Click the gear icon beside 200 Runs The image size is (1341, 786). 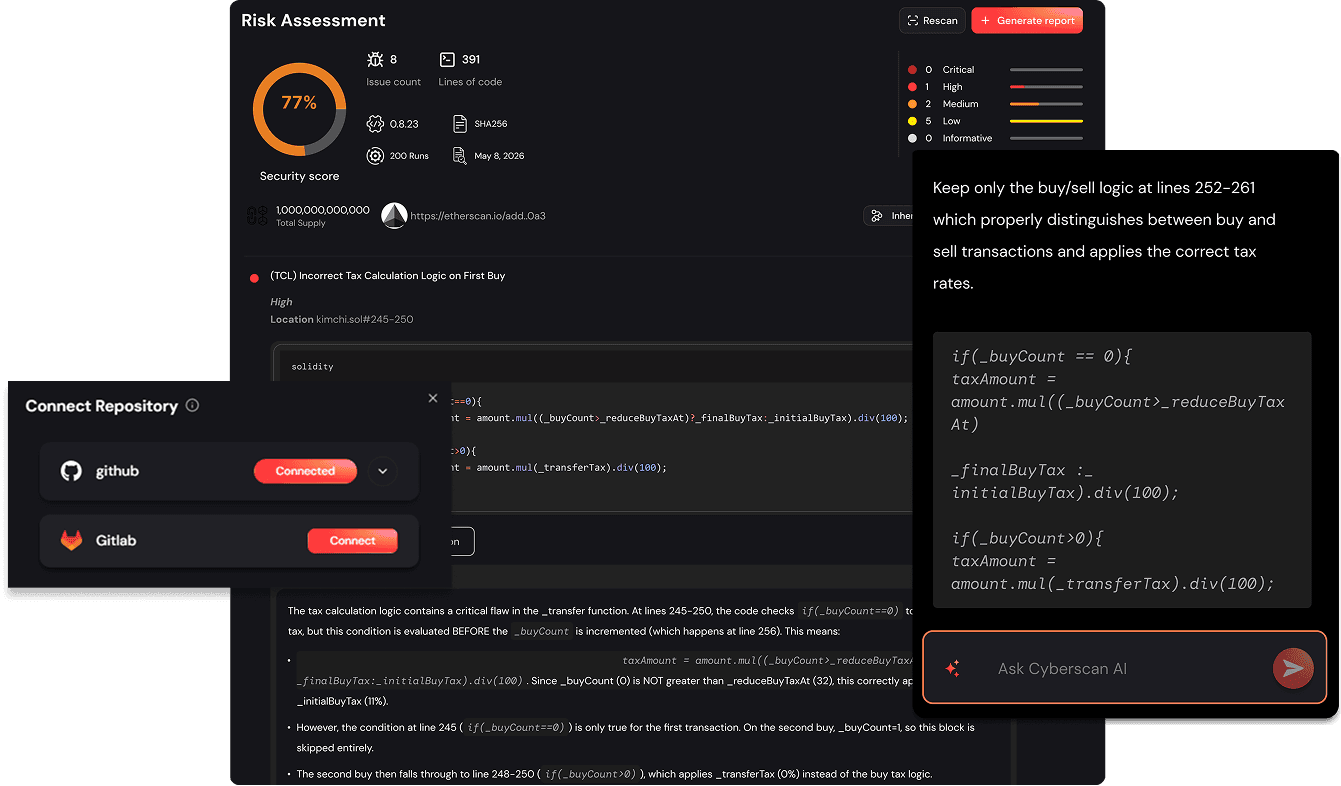pyautogui.click(x=375, y=156)
